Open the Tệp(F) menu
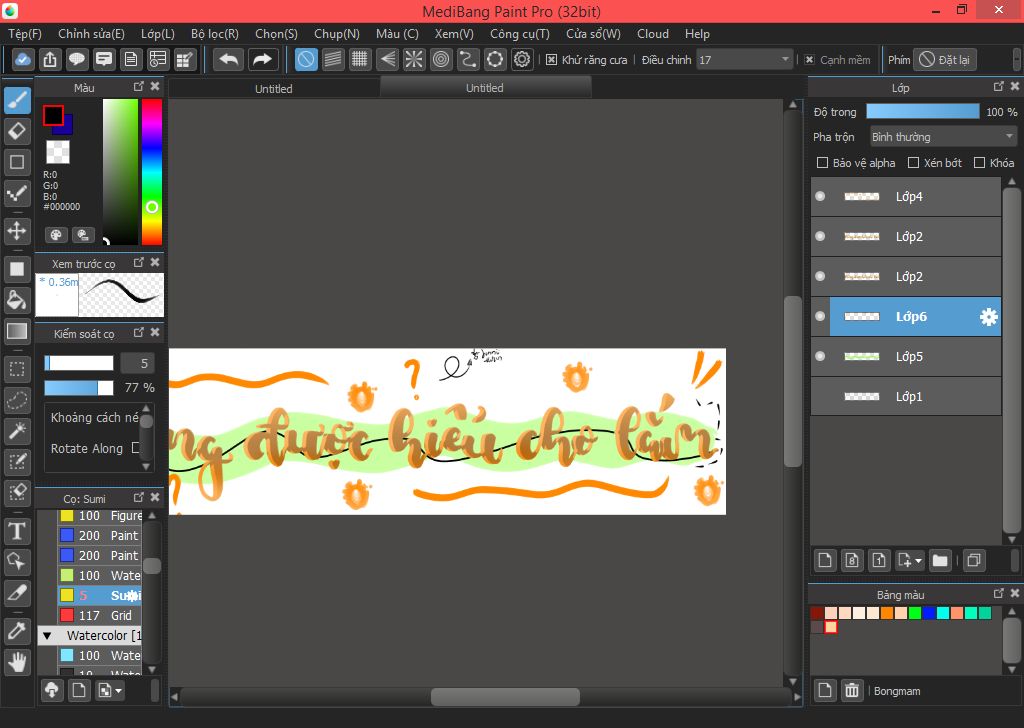 pyautogui.click(x=25, y=34)
